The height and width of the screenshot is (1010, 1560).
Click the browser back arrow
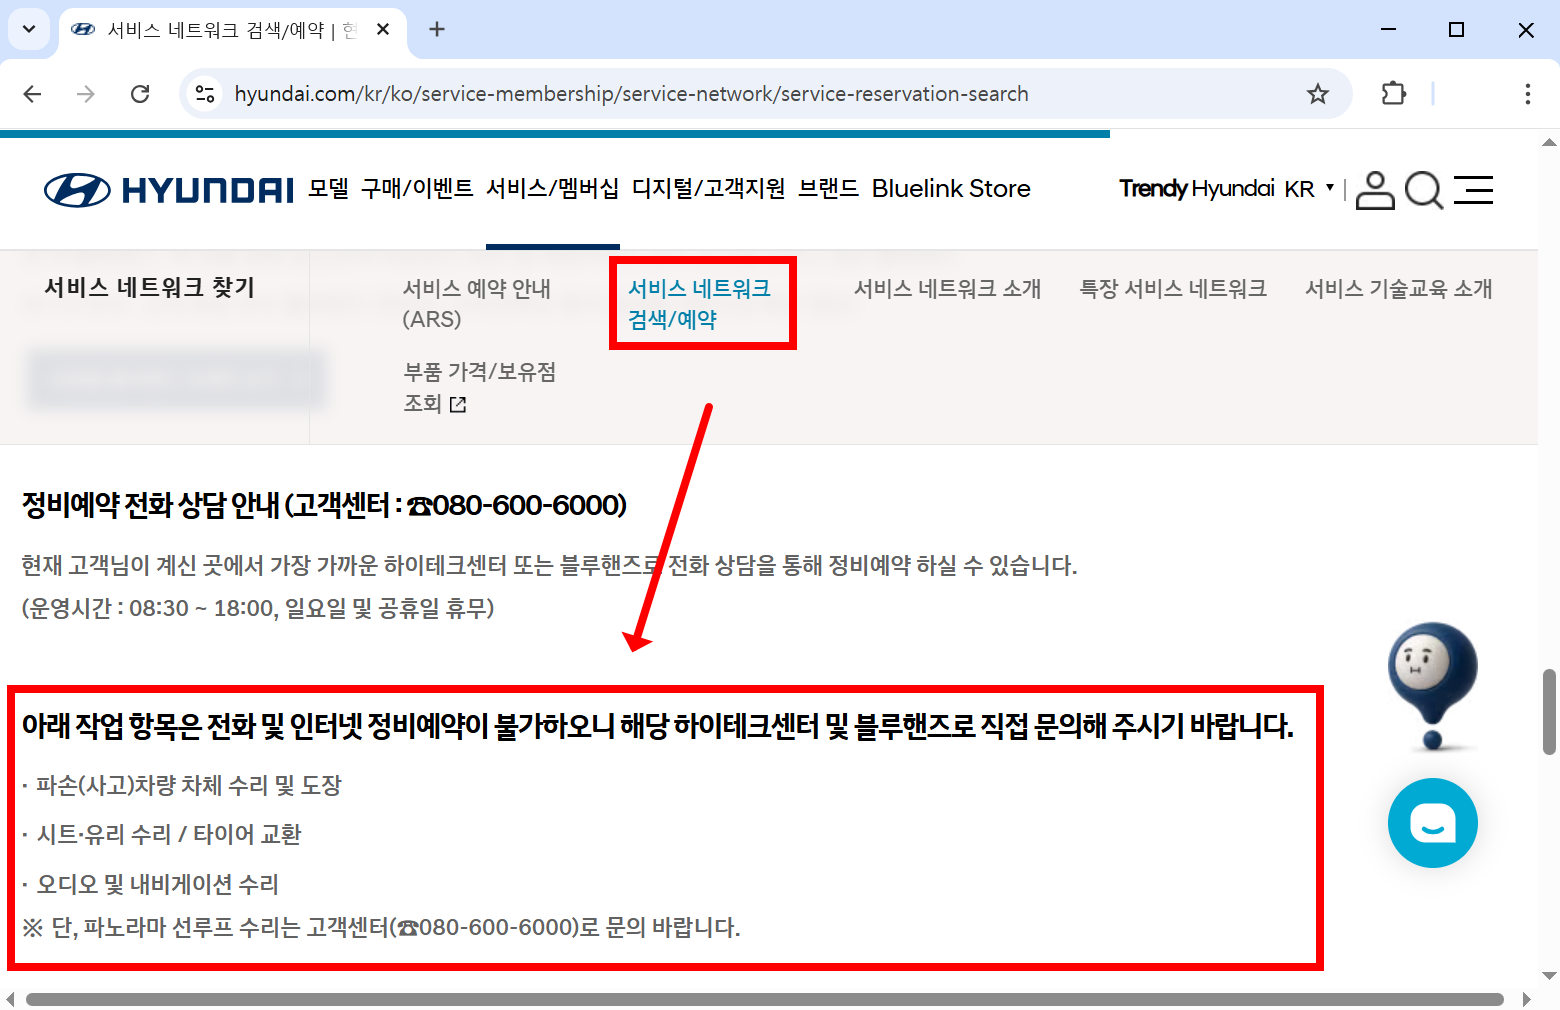(x=32, y=93)
